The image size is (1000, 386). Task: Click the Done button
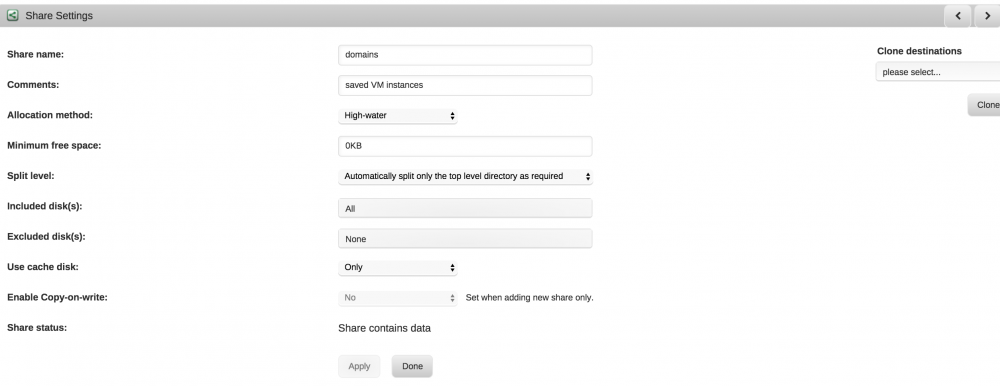[412, 366]
